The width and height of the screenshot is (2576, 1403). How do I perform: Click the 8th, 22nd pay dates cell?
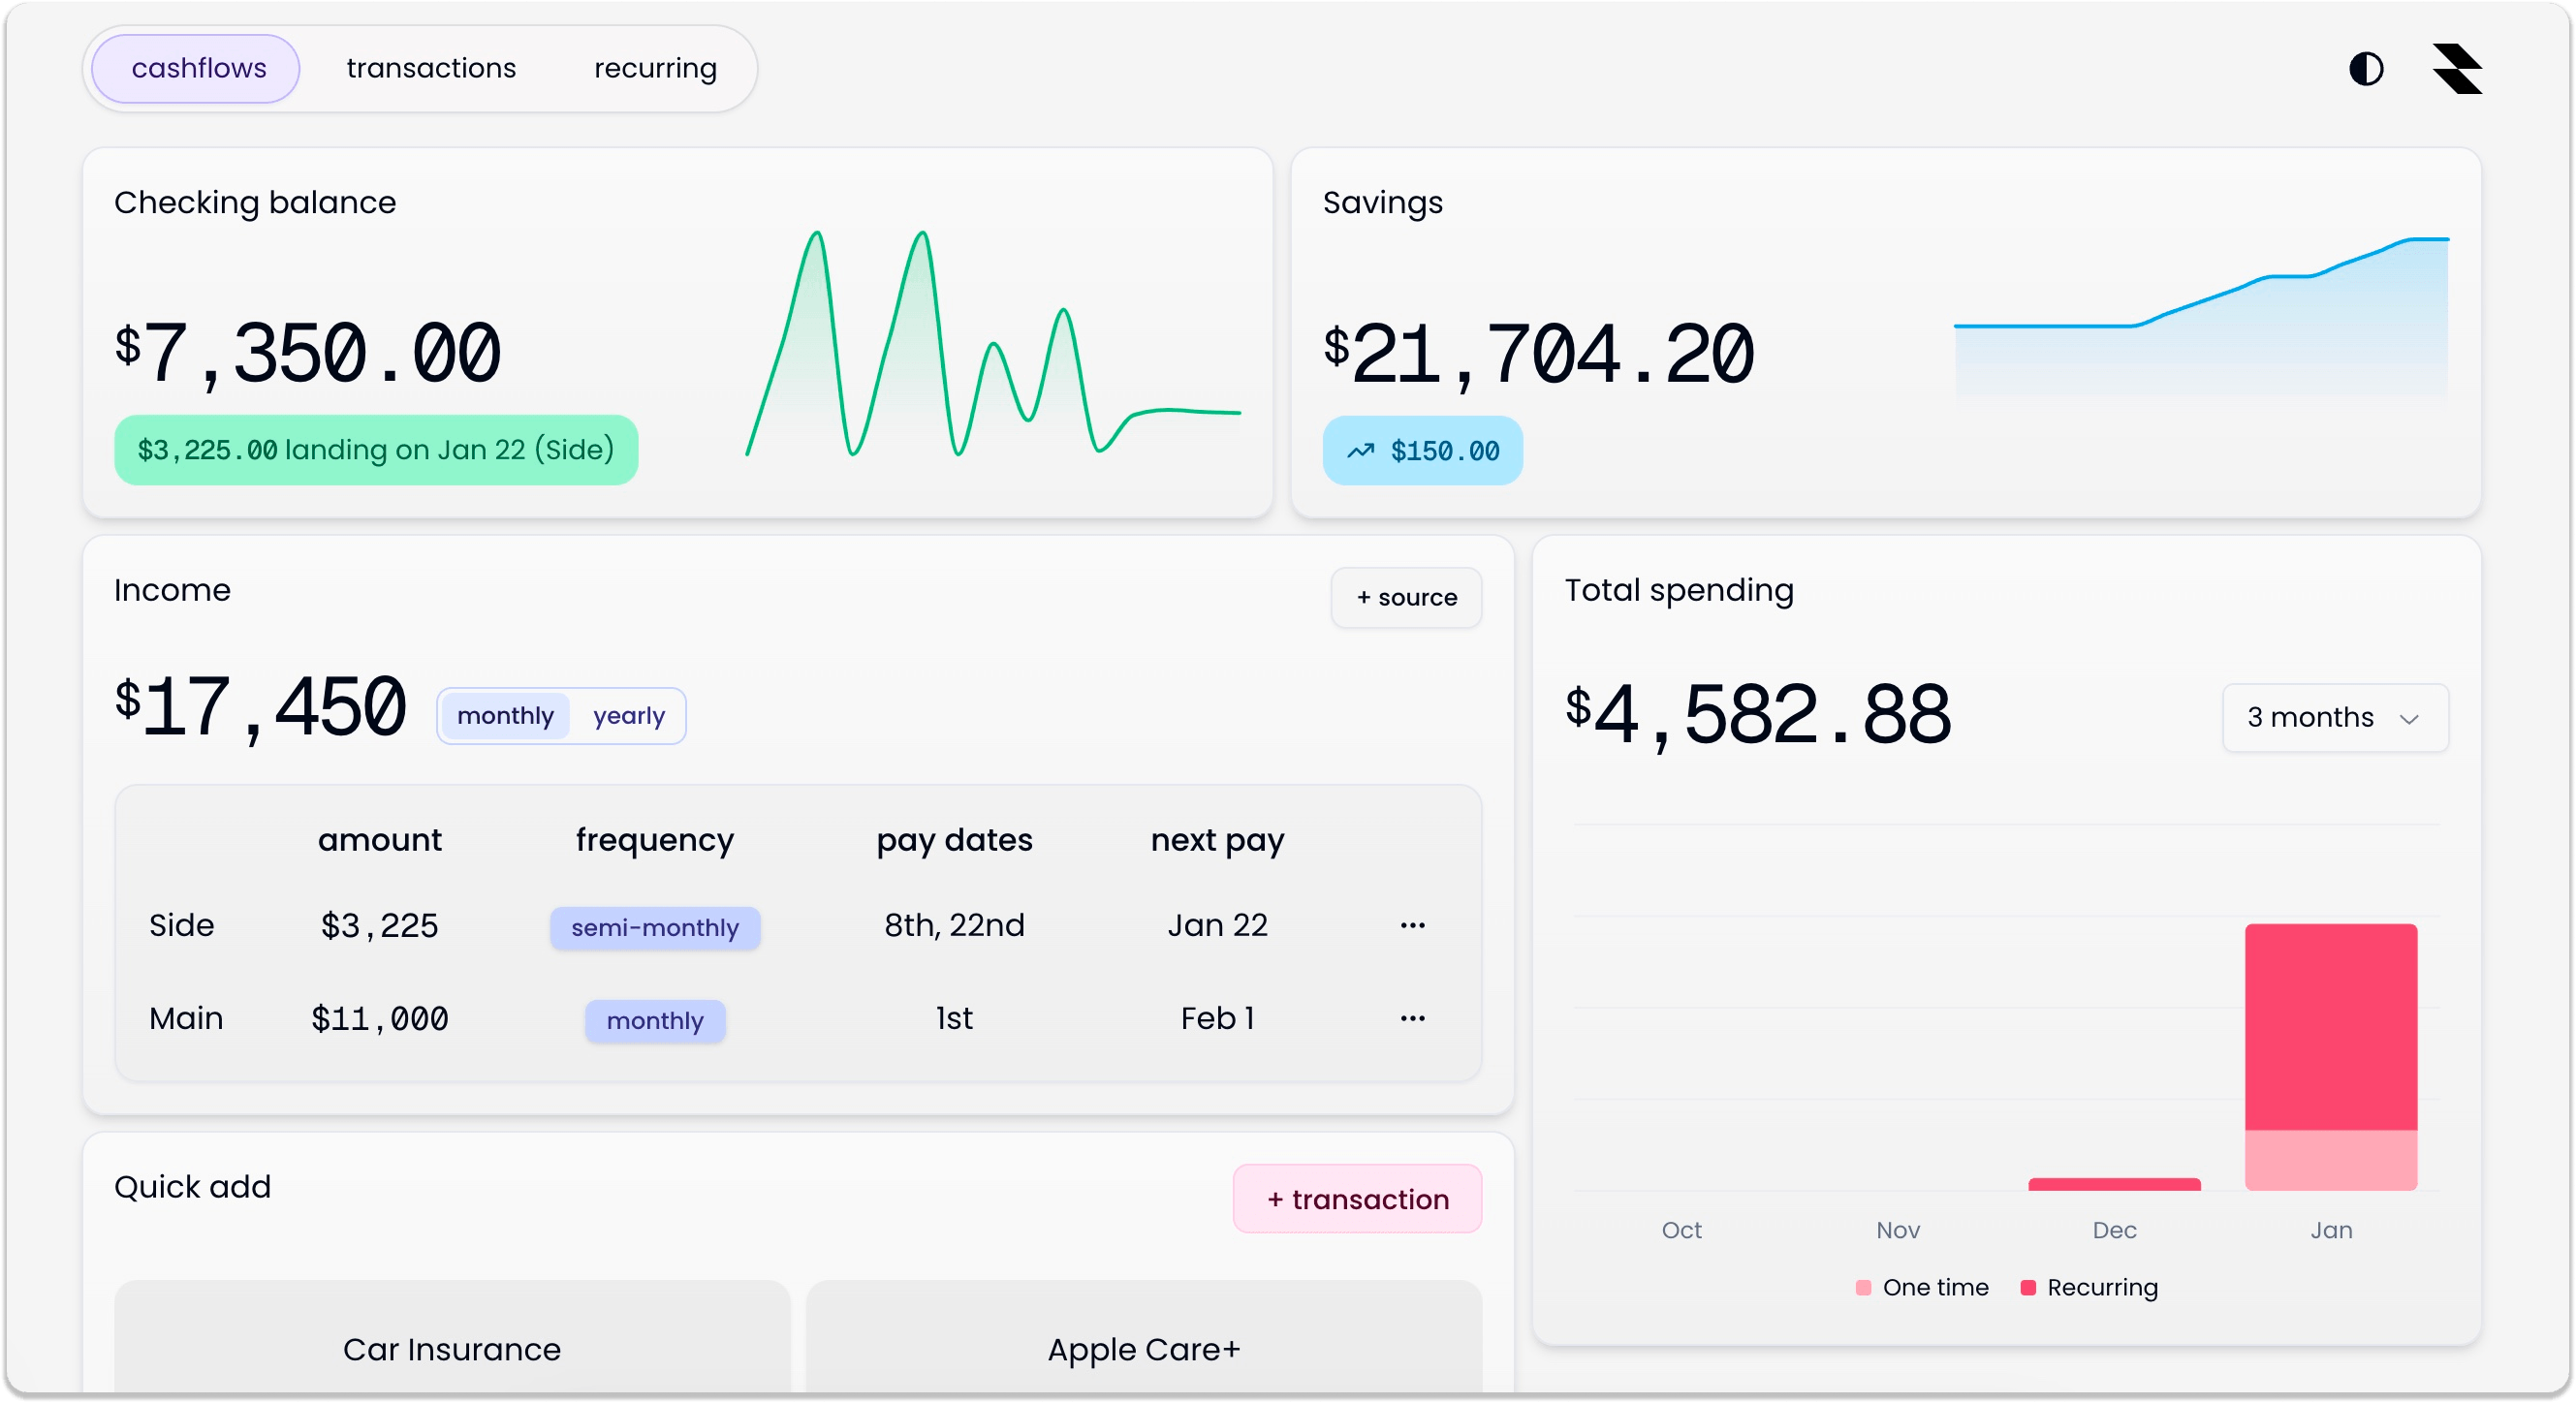pyautogui.click(x=954, y=925)
